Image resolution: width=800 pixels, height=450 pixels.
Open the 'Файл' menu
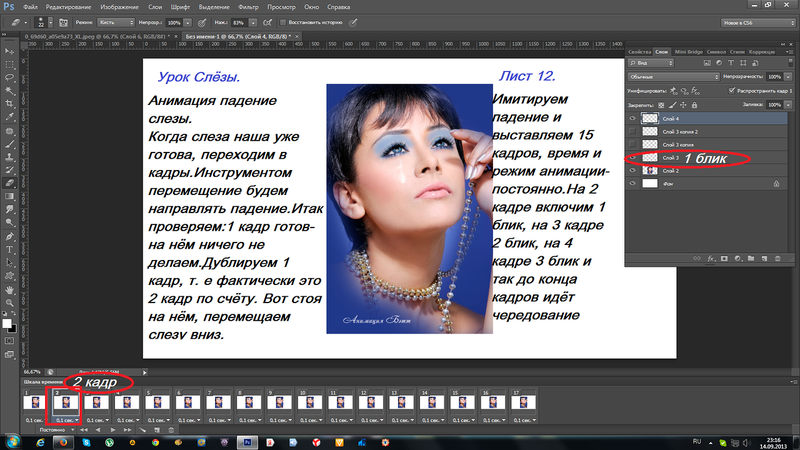[30, 7]
